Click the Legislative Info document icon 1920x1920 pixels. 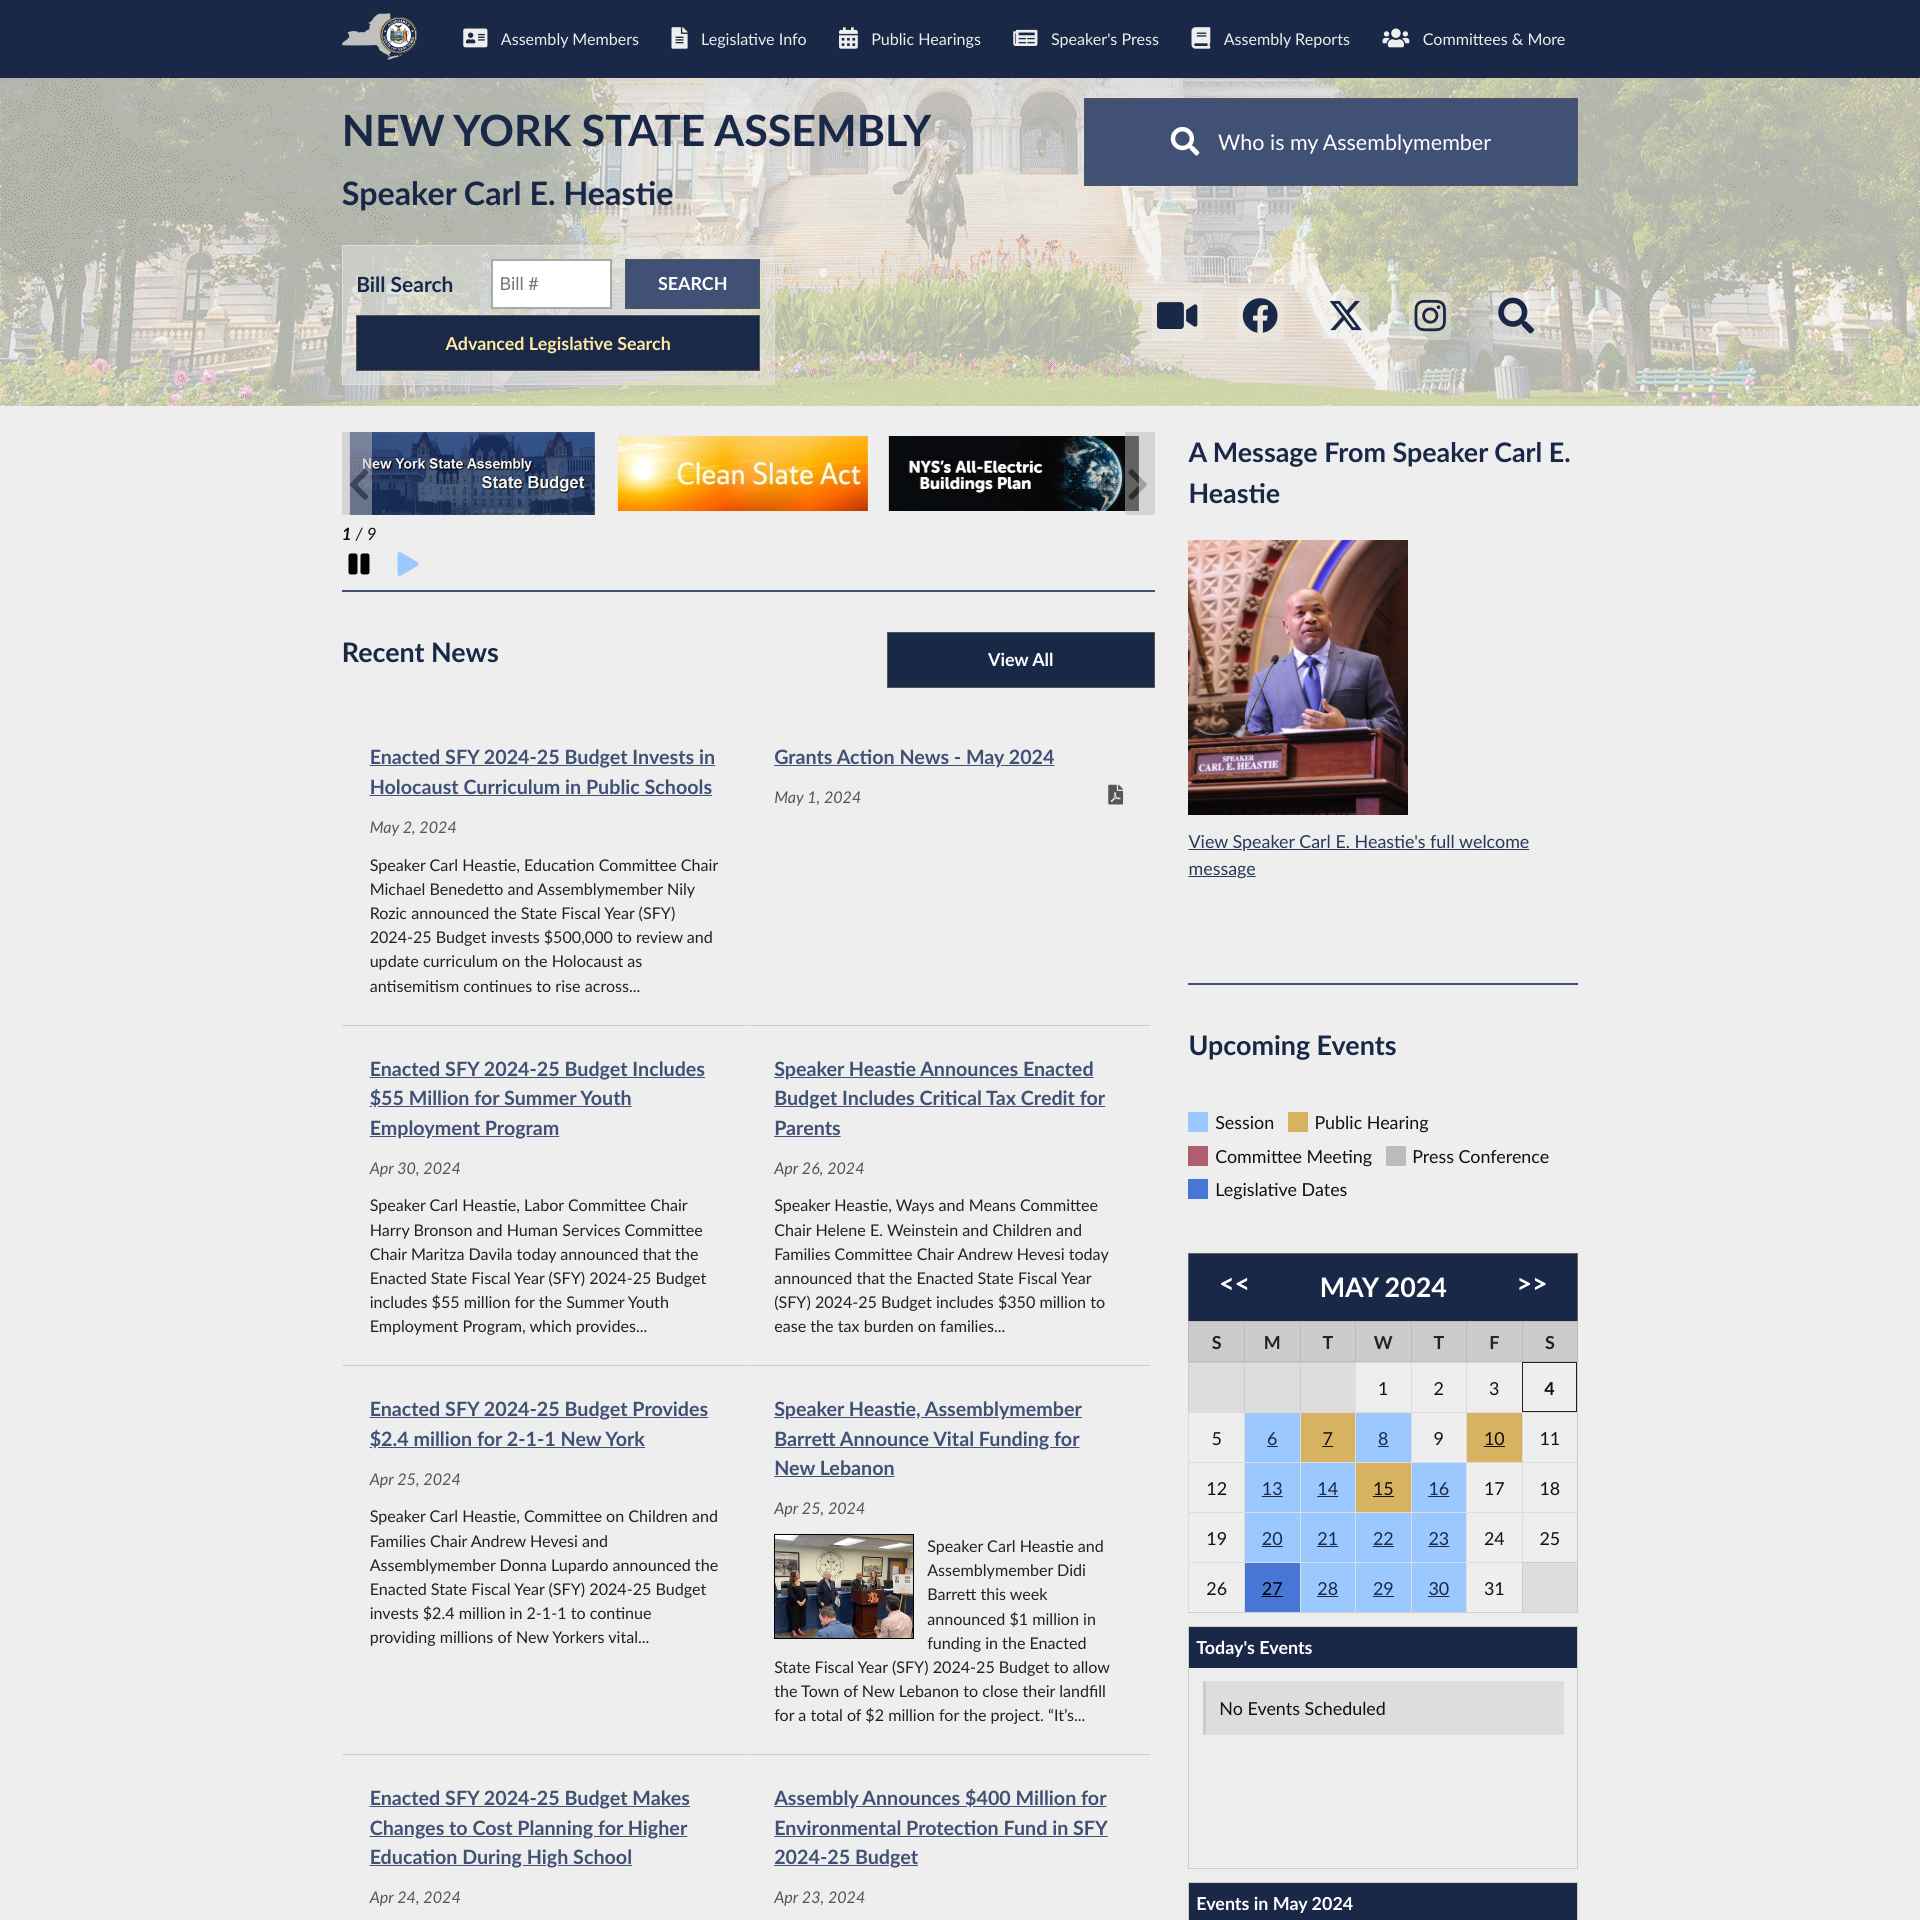[x=677, y=39]
